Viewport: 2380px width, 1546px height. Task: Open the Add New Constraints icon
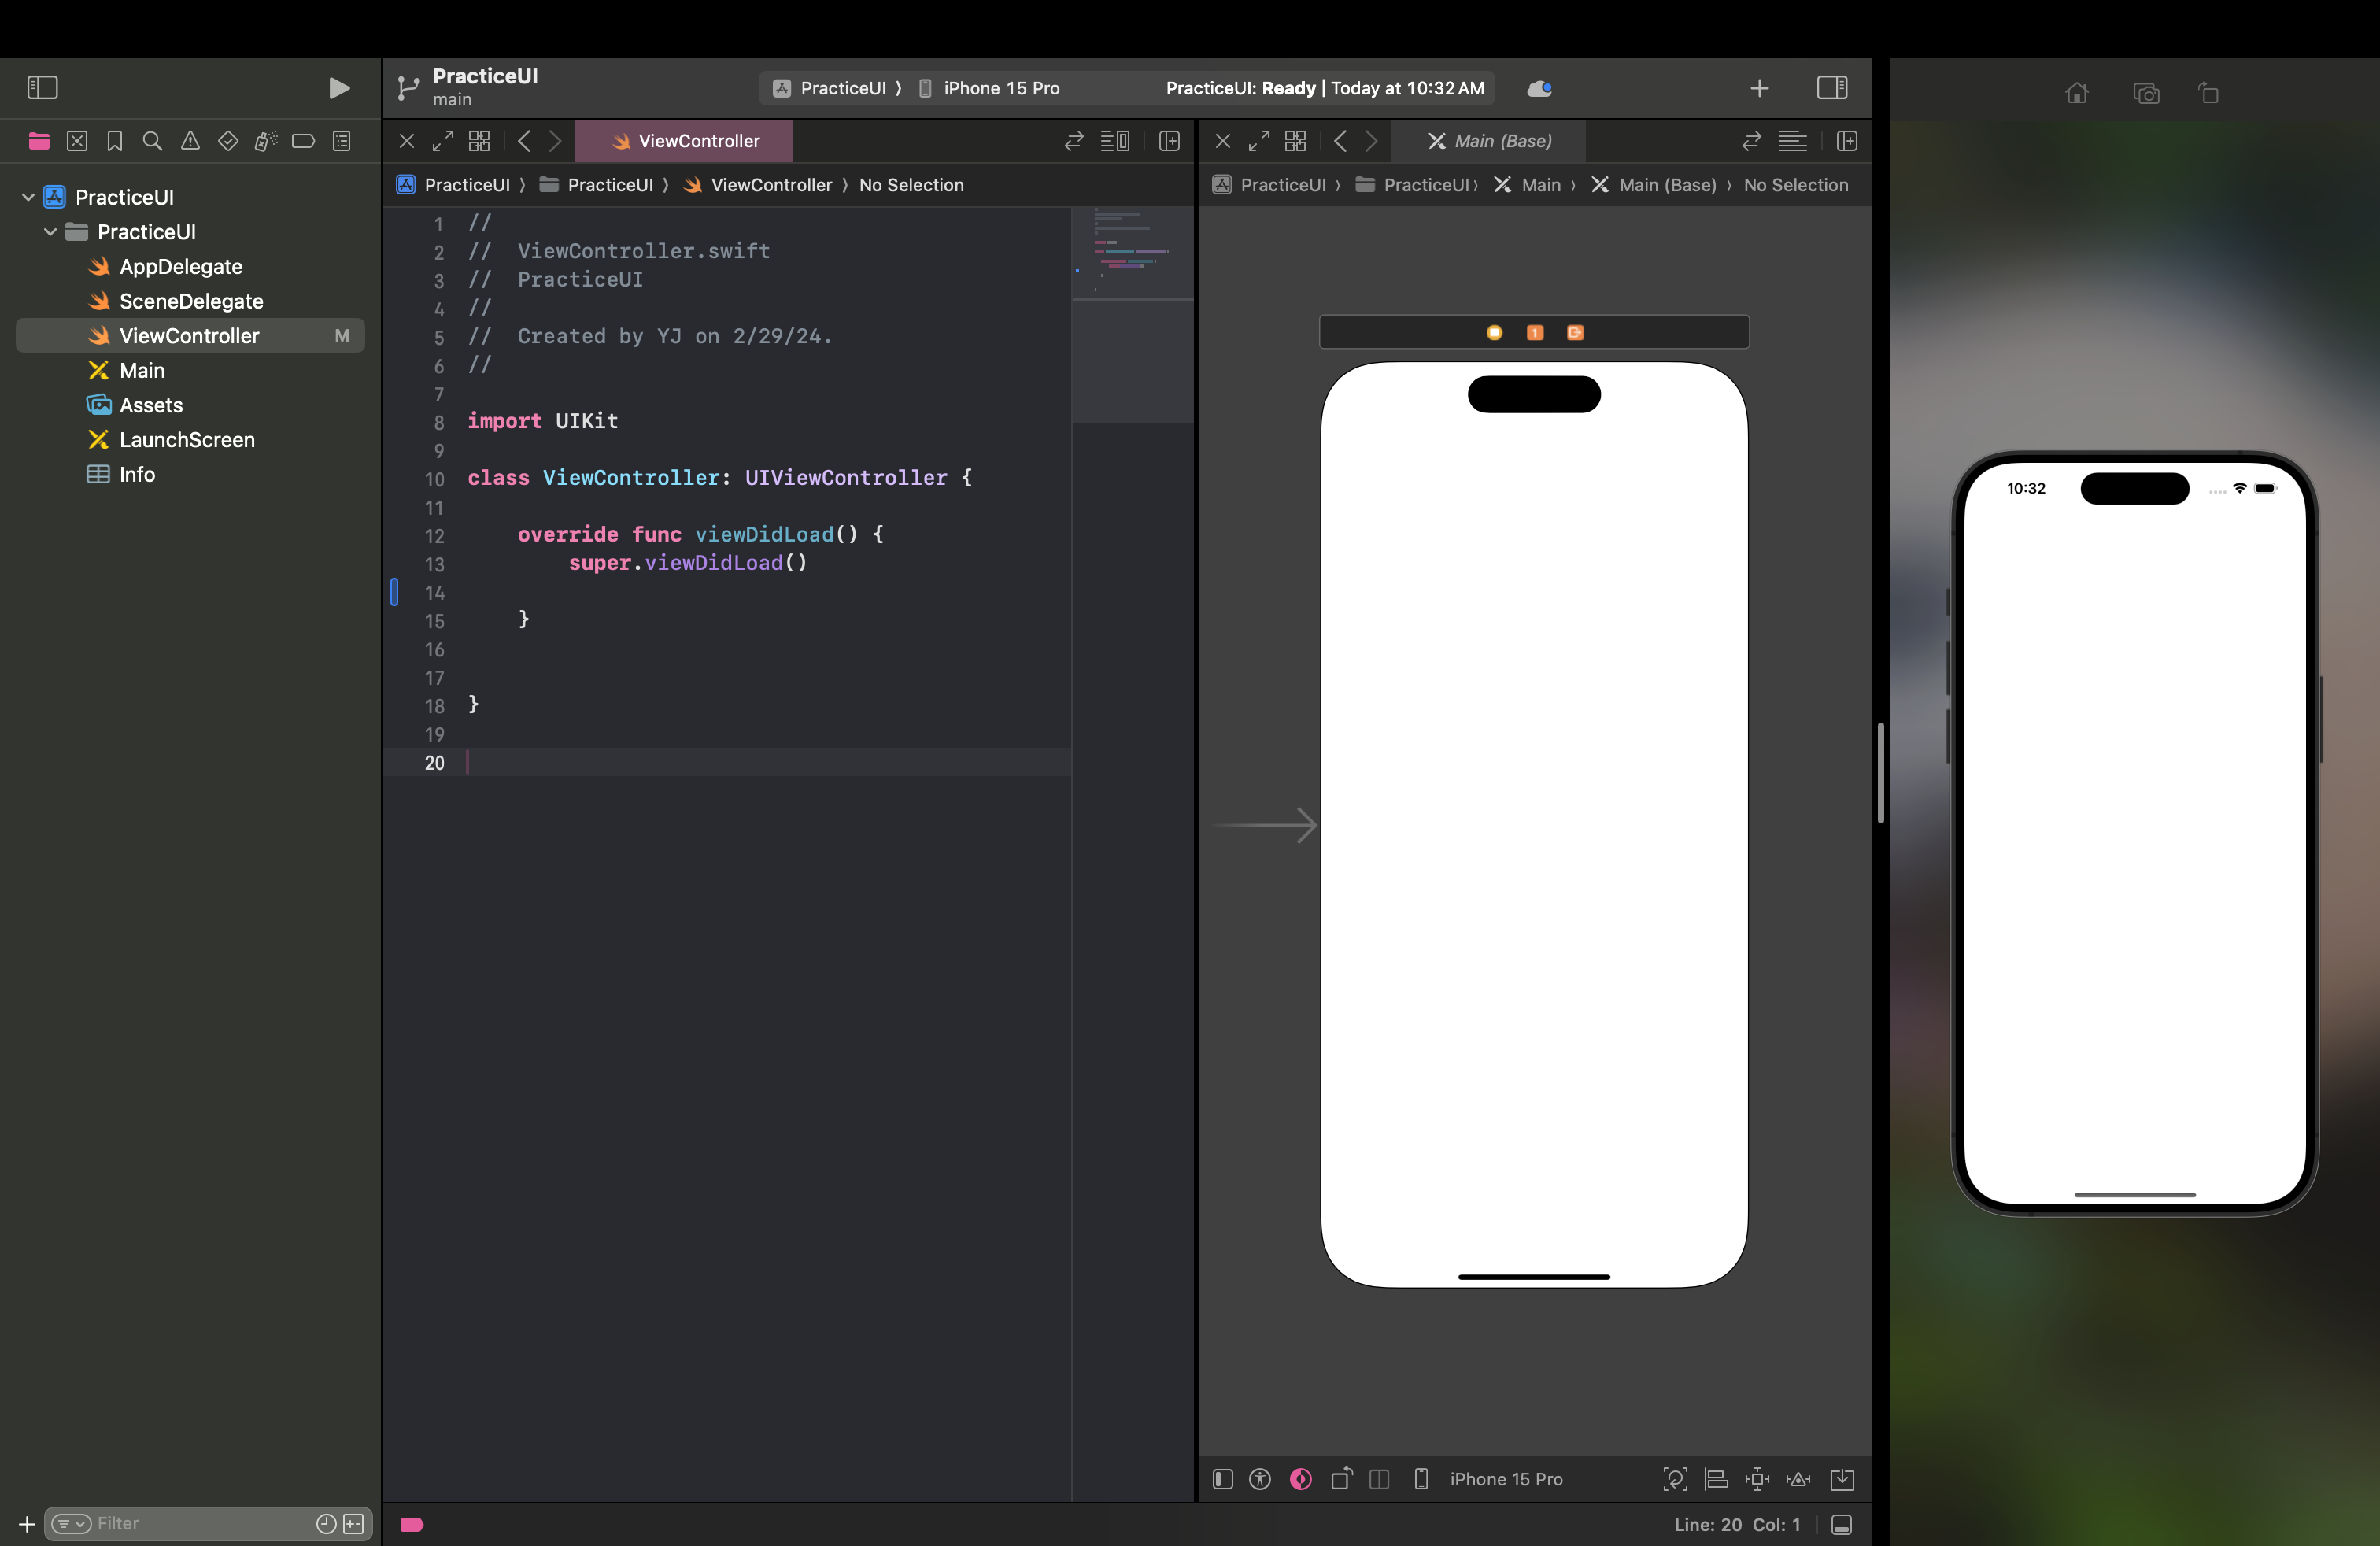click(1757, 1479)
